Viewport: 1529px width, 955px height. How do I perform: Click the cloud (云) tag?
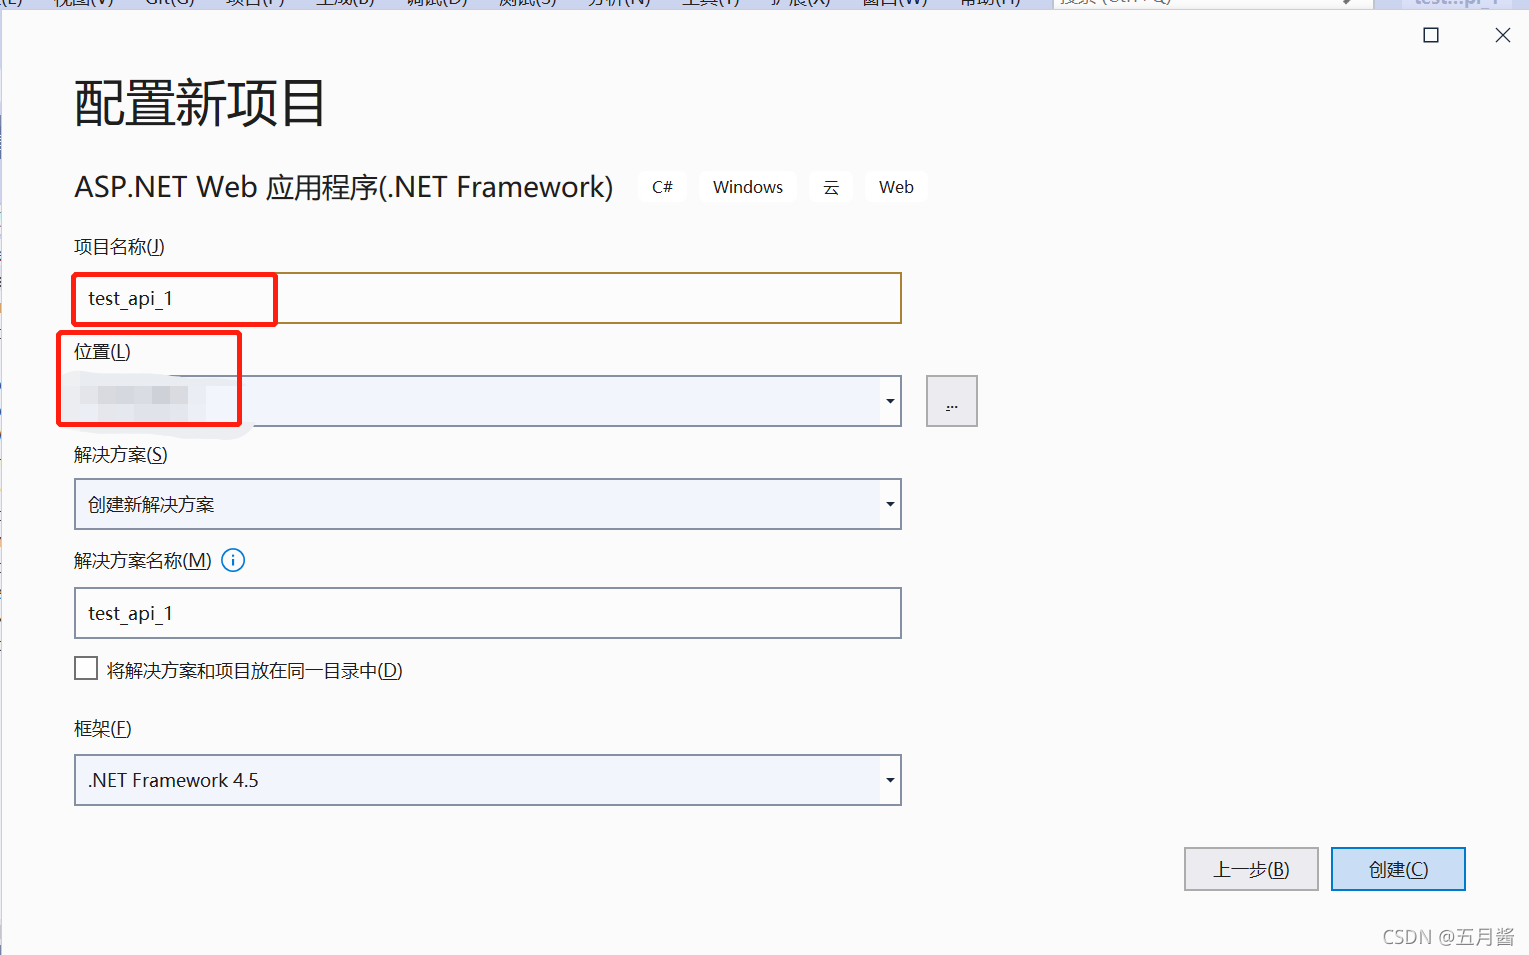pyautogui.click(x=831, y=187)
